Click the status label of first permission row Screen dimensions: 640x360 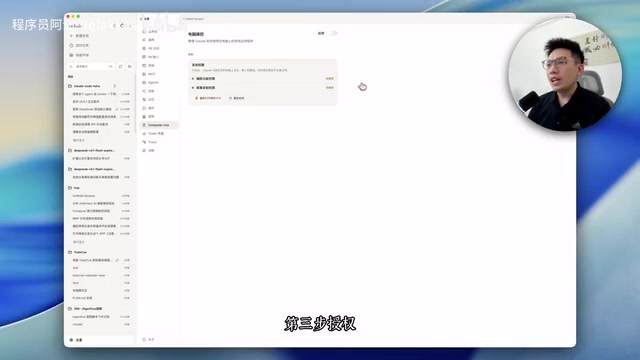click(x=330, y=78)
